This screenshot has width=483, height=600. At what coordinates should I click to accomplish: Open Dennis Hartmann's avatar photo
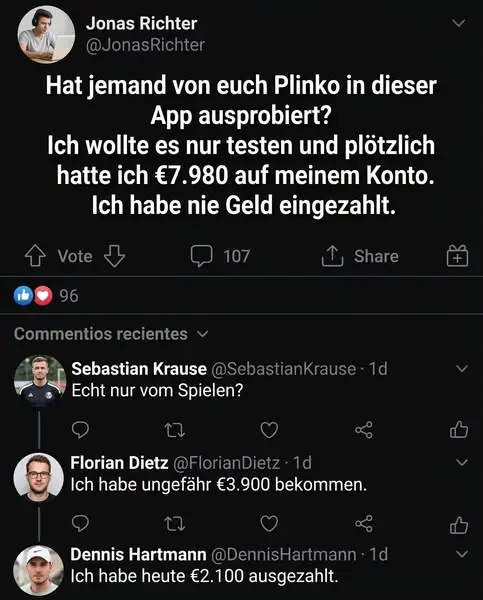38,571
